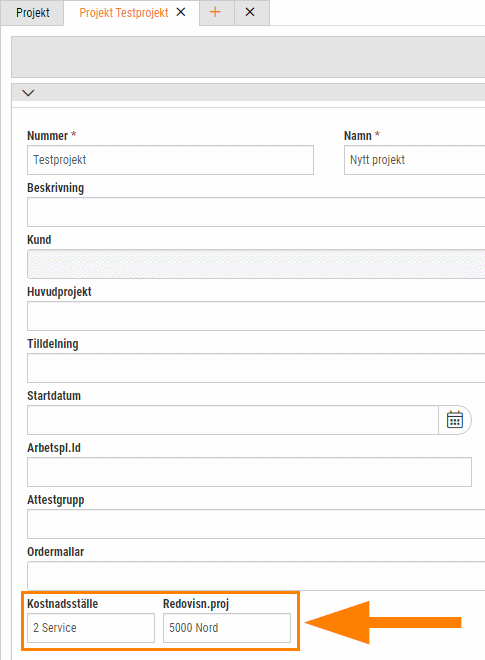Focus the Namn field with Nytt projekt
485x660 pixels.
coord(414,160)
